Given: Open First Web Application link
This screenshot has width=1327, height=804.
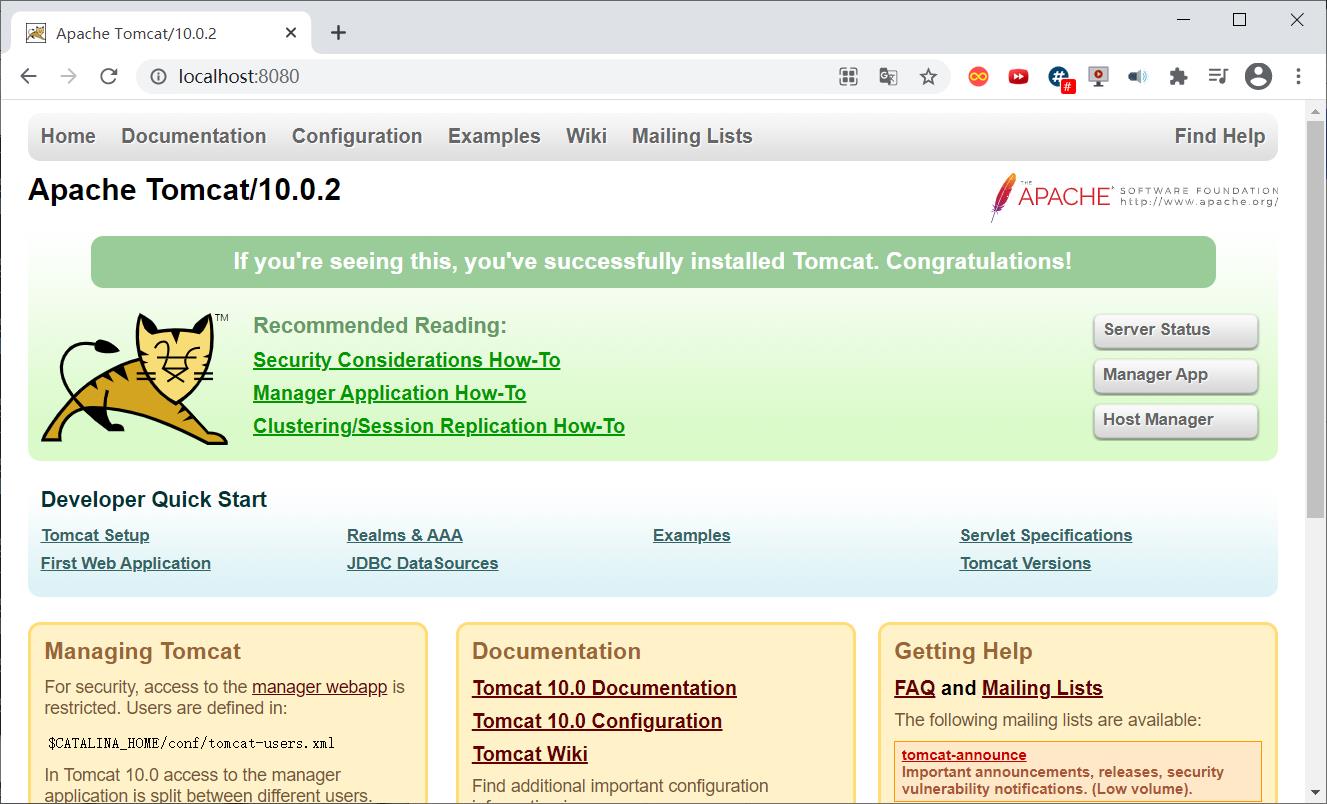Looking at the screenshot, I should tap(126, 563).
